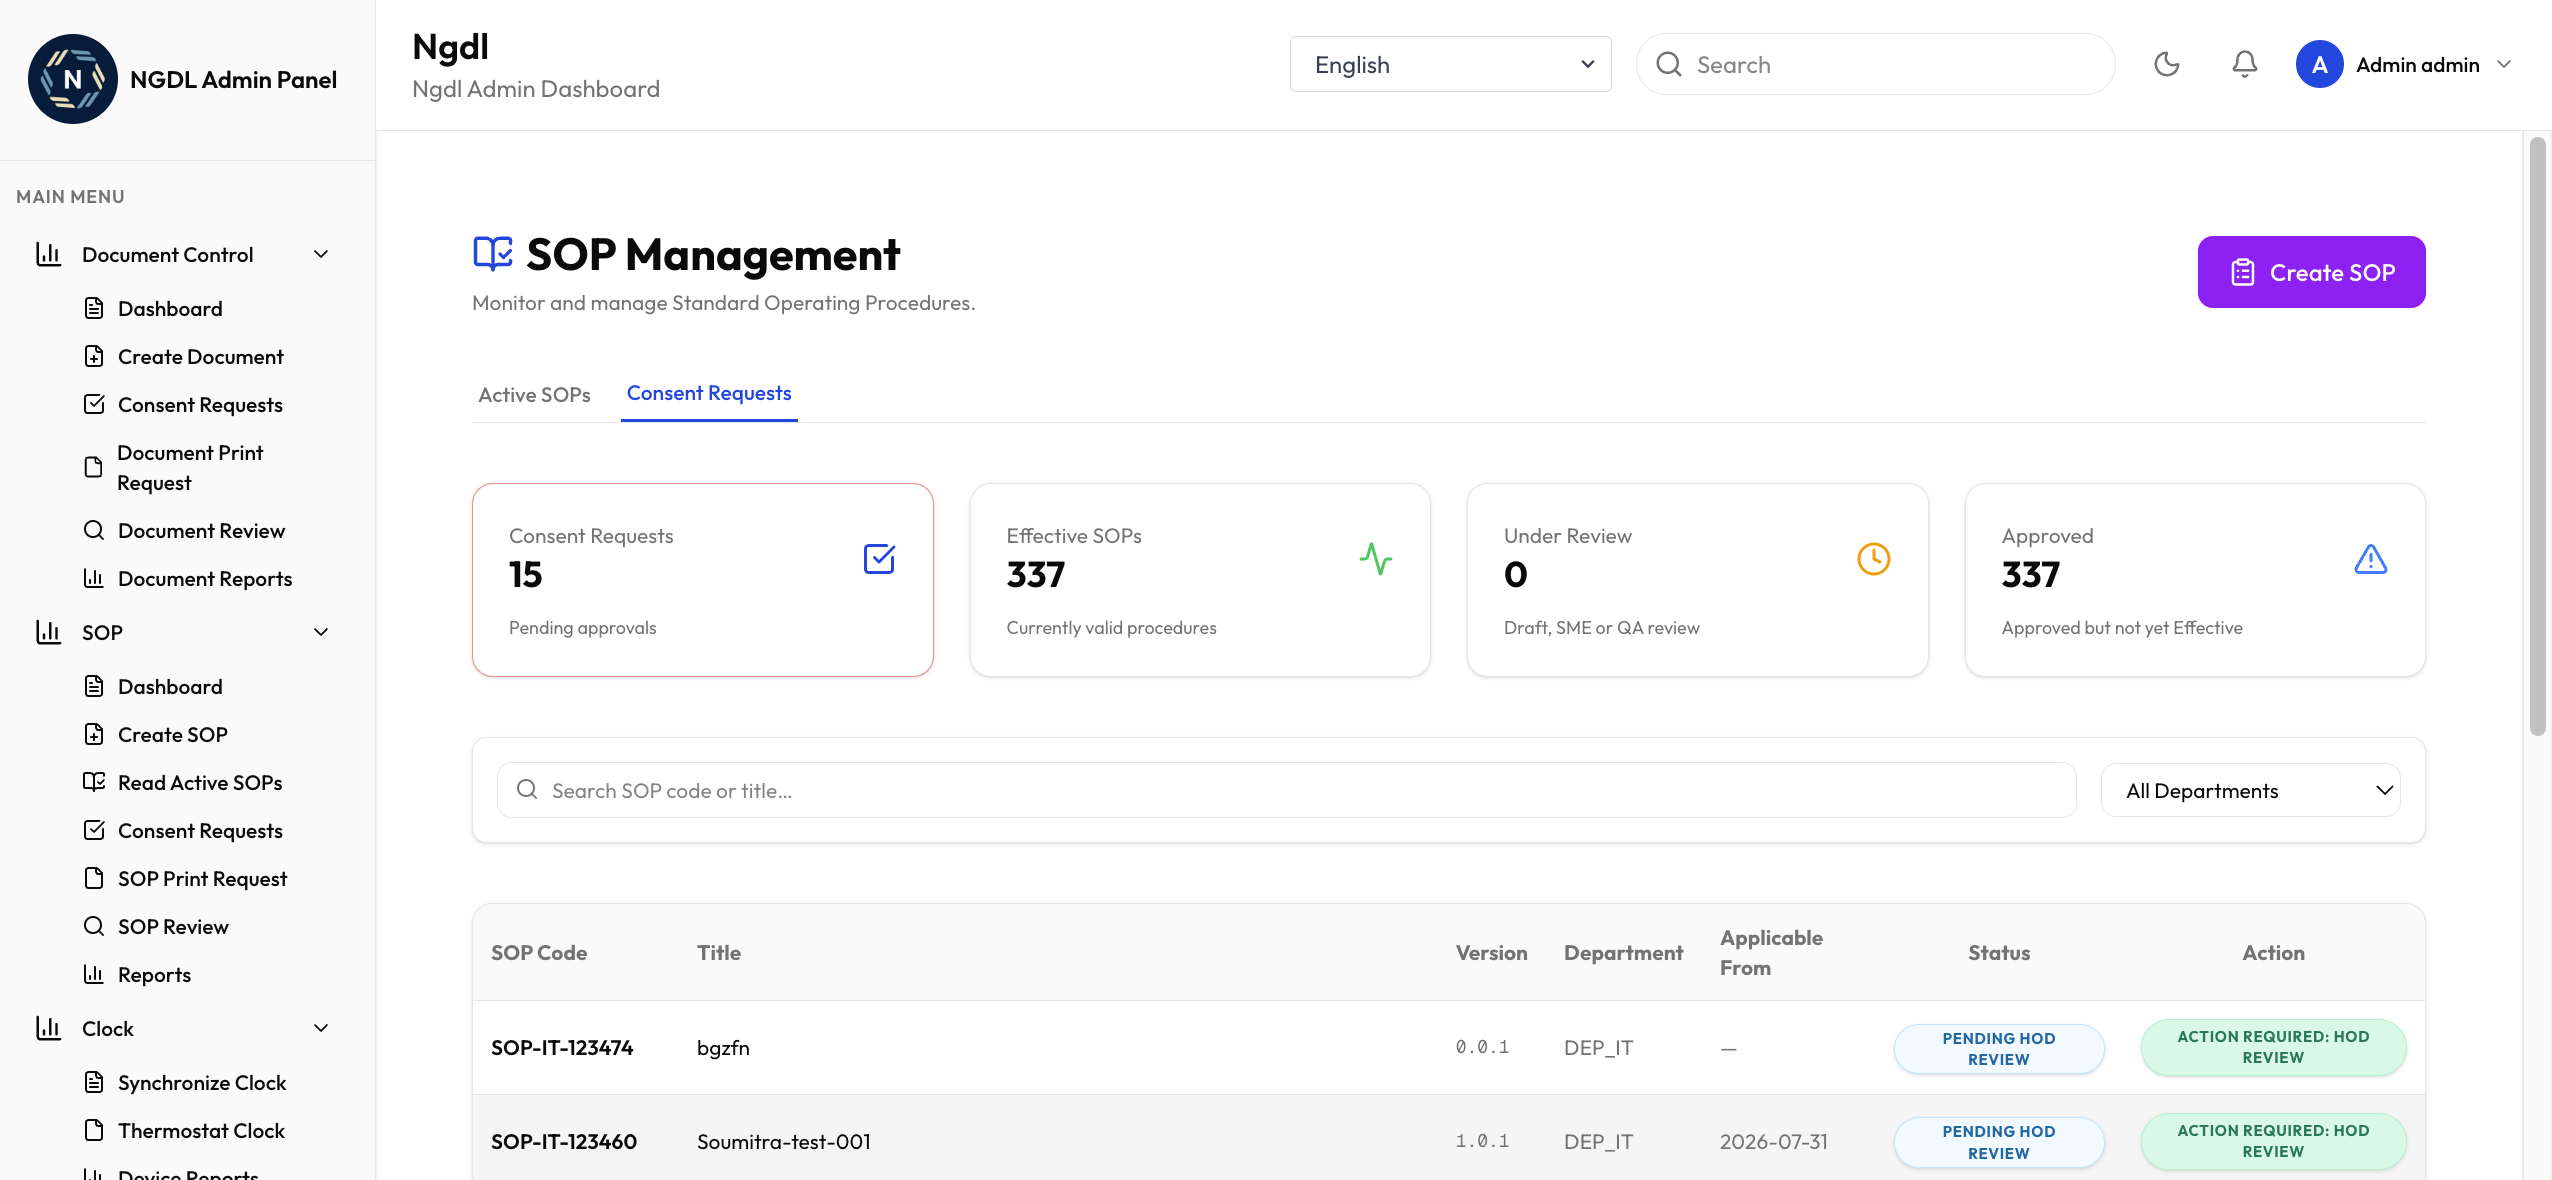Click the Document Review magnifier icon

[94, 530]
